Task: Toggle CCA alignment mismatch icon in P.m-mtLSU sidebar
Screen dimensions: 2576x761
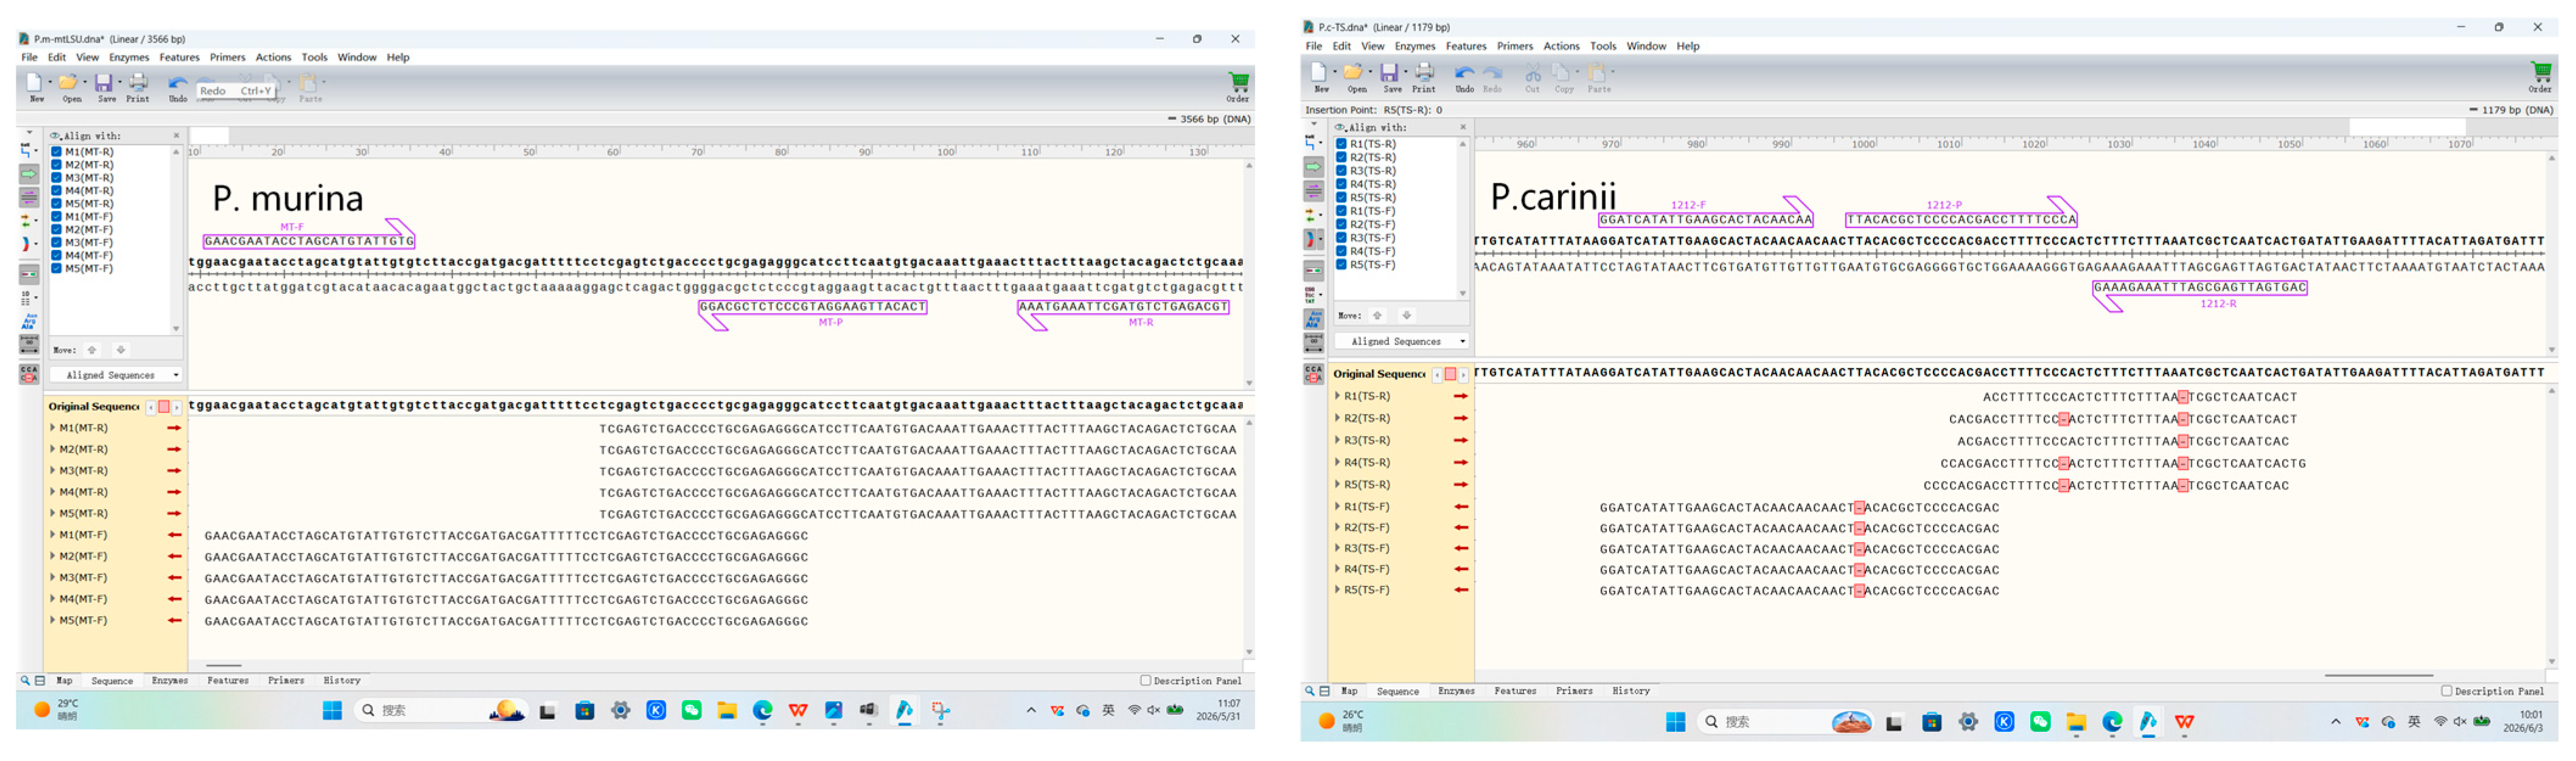Action: 29,374
